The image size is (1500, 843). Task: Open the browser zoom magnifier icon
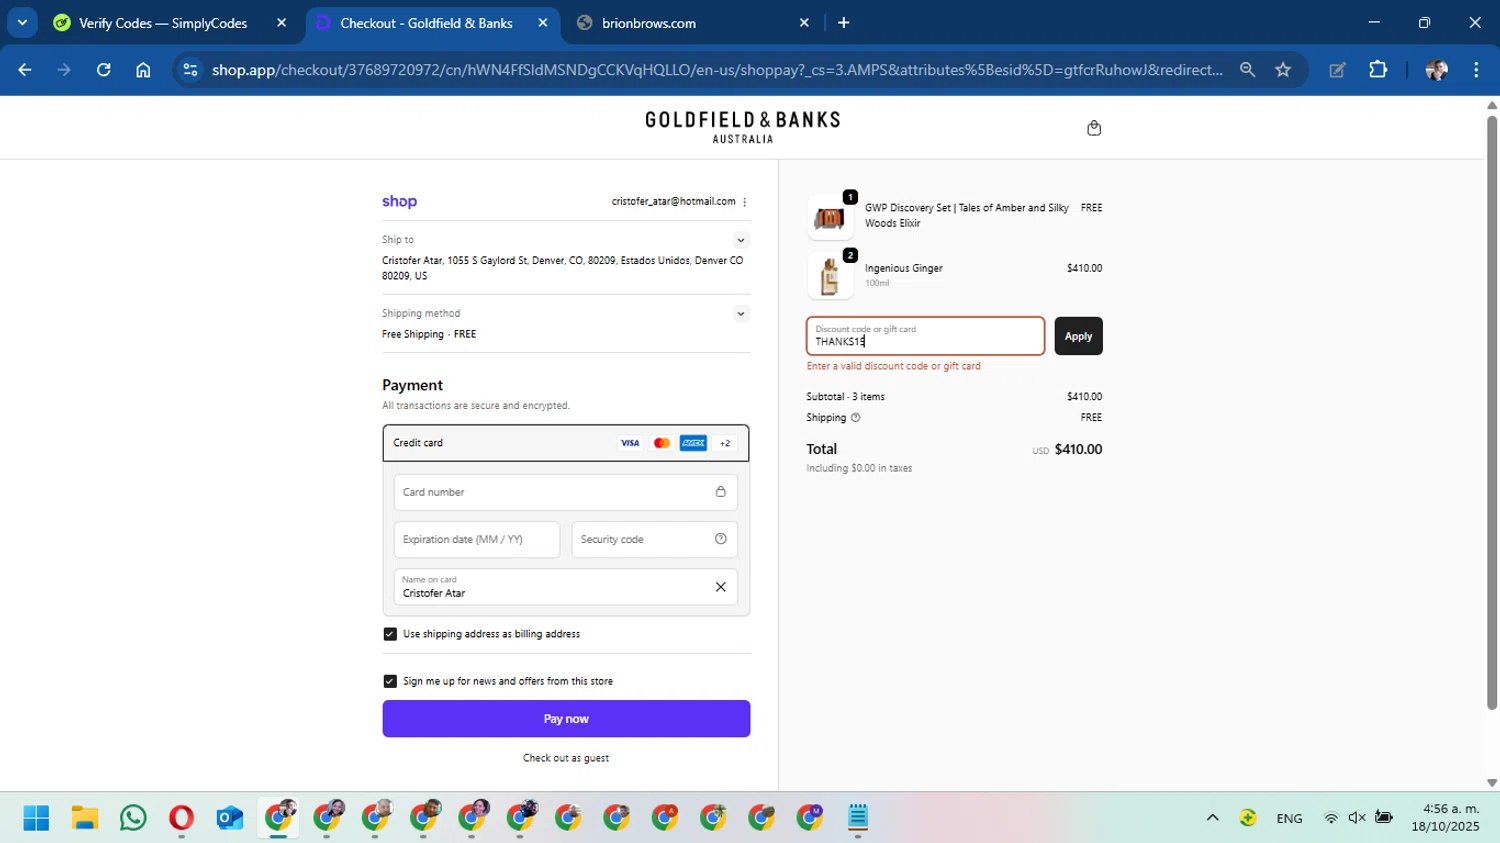pyautogui.click(x=1247, y=70)
